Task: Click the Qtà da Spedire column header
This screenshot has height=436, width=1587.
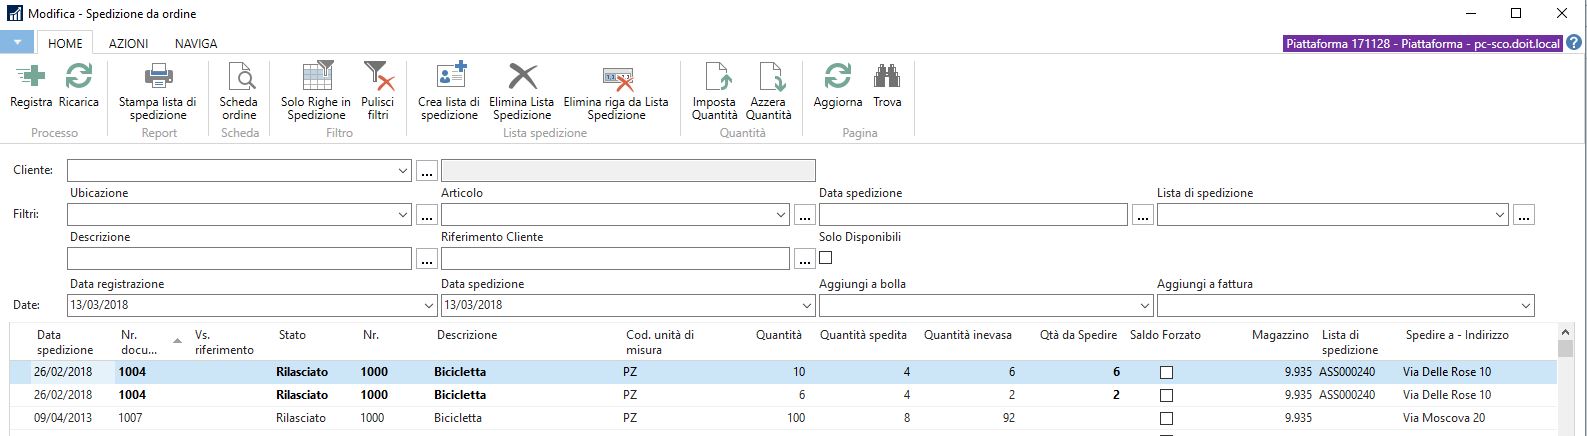Action: (x=1078, y=335)
